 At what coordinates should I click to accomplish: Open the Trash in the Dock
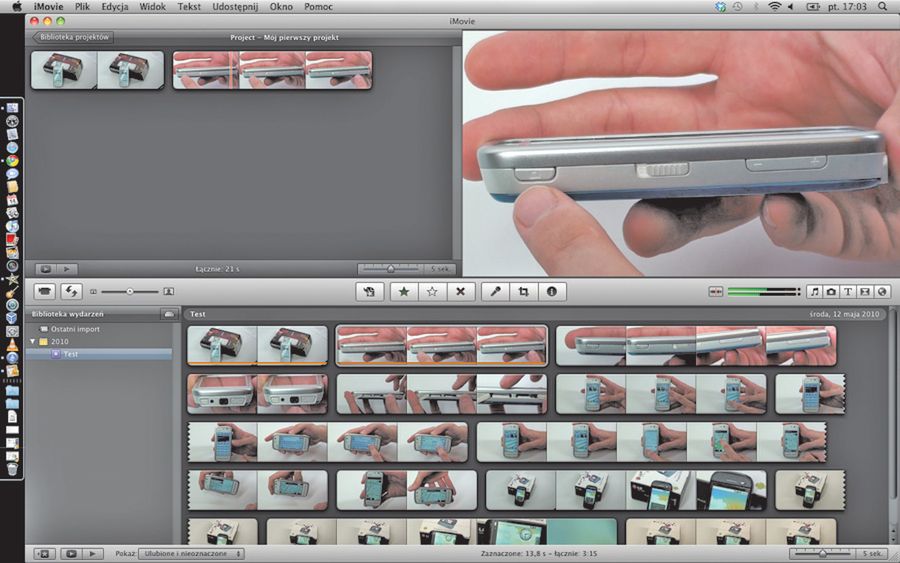point(12,469)
